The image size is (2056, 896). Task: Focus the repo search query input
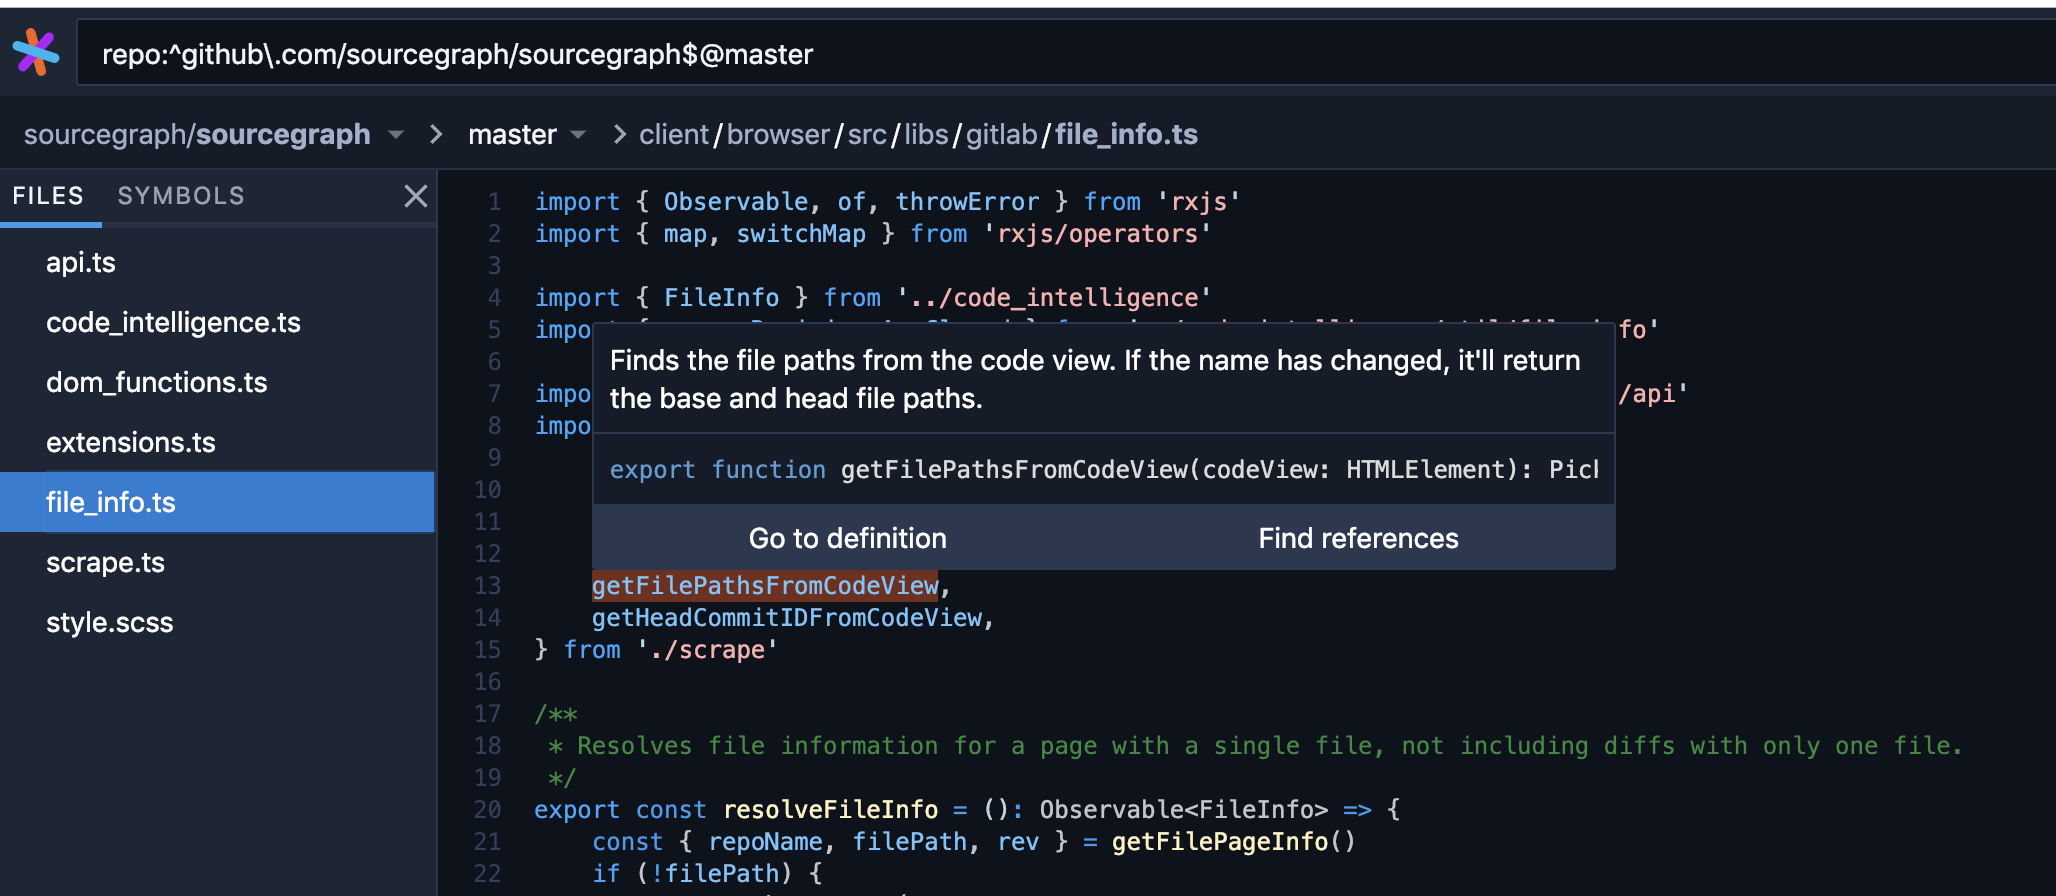1066,54
